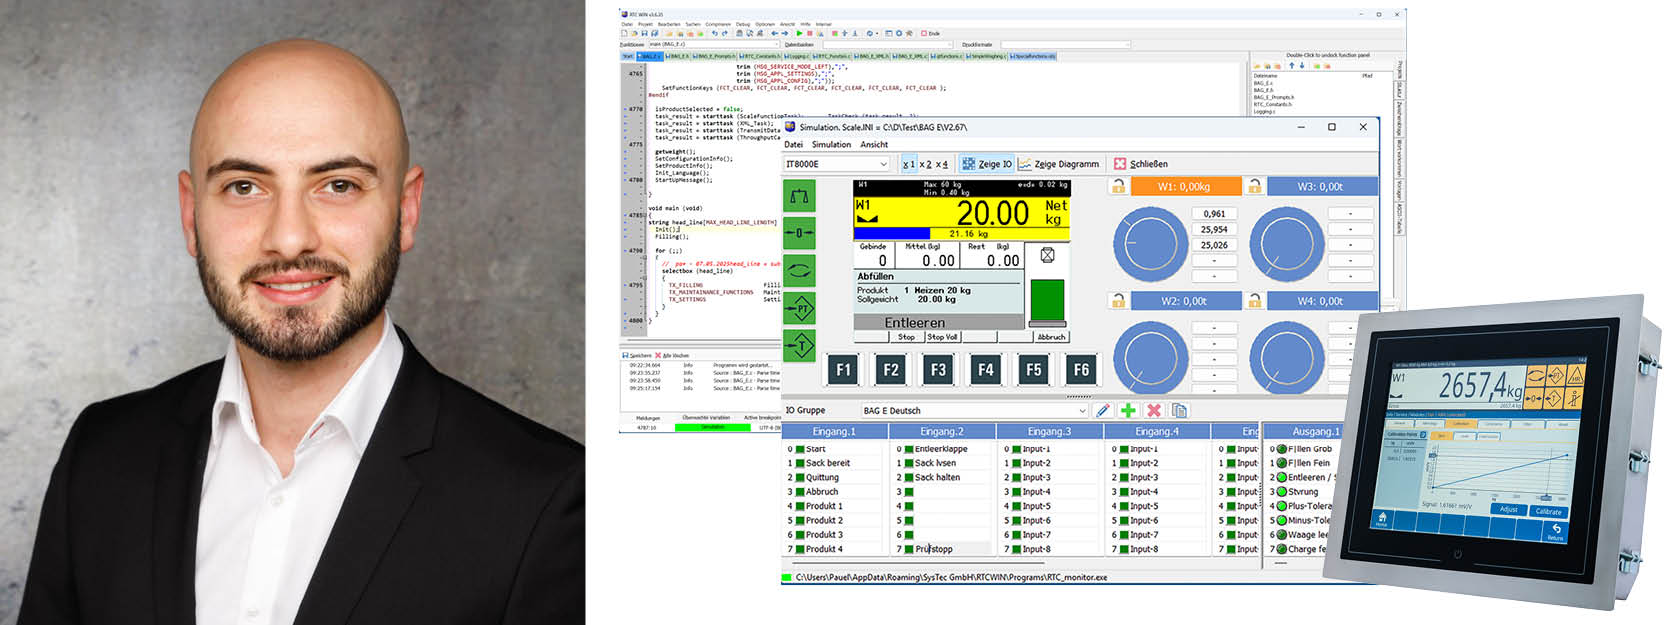Open the Datei menu in Simulation window
The height and width of the screenshot is (625, 1667).
(x=793, y=144)
